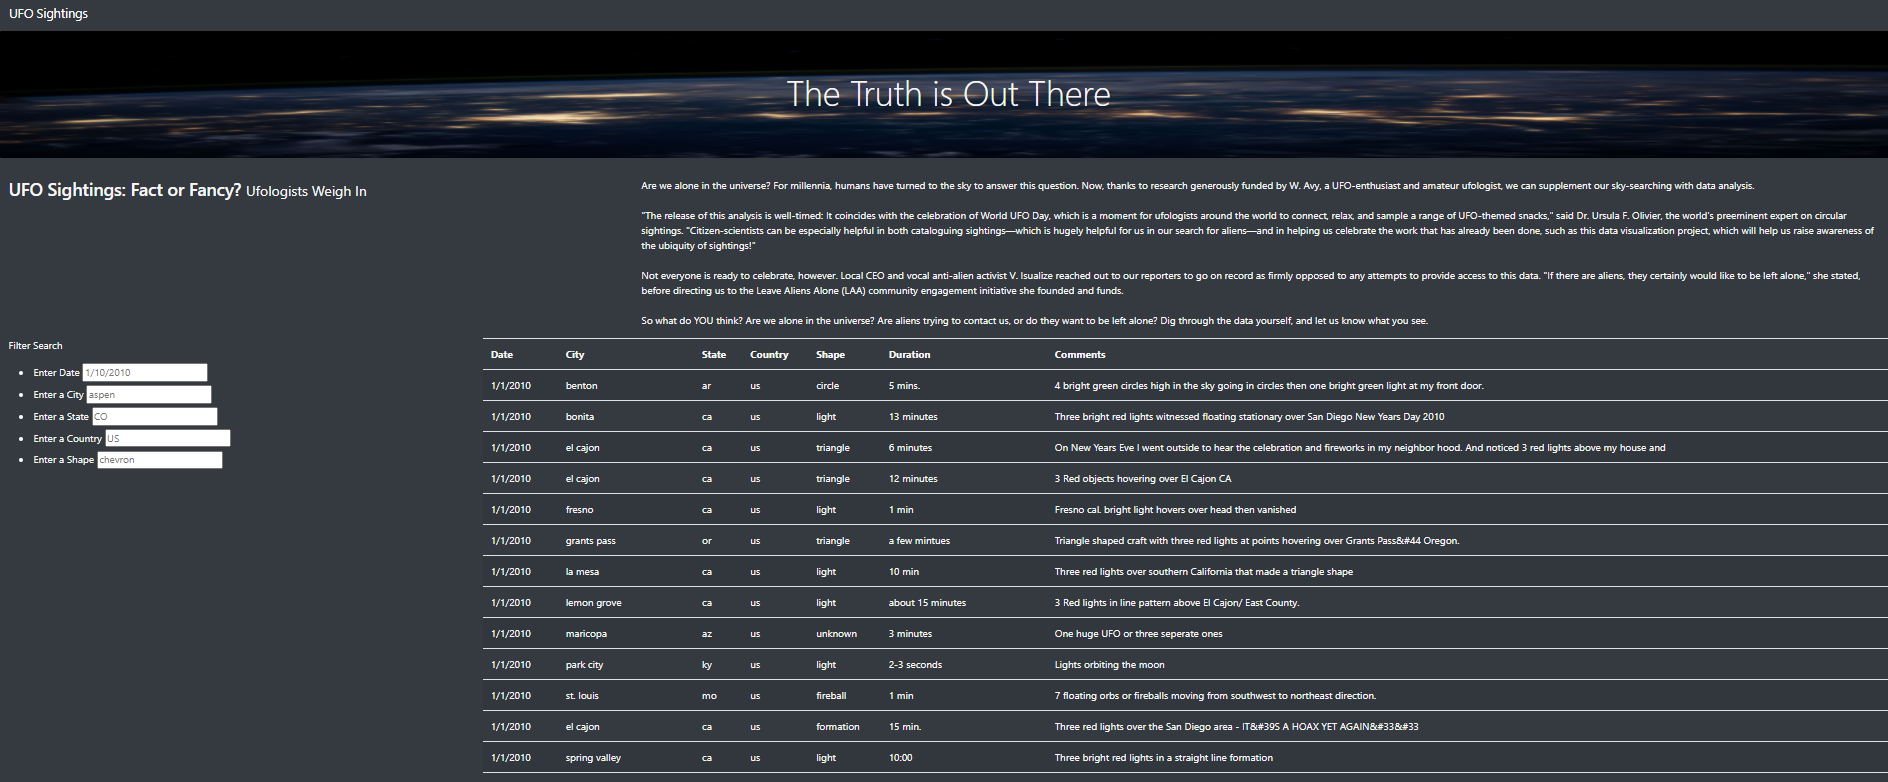Screen dimensions: 1888x782
Task: Select the park city light sighting row
Action: [900, 664]
